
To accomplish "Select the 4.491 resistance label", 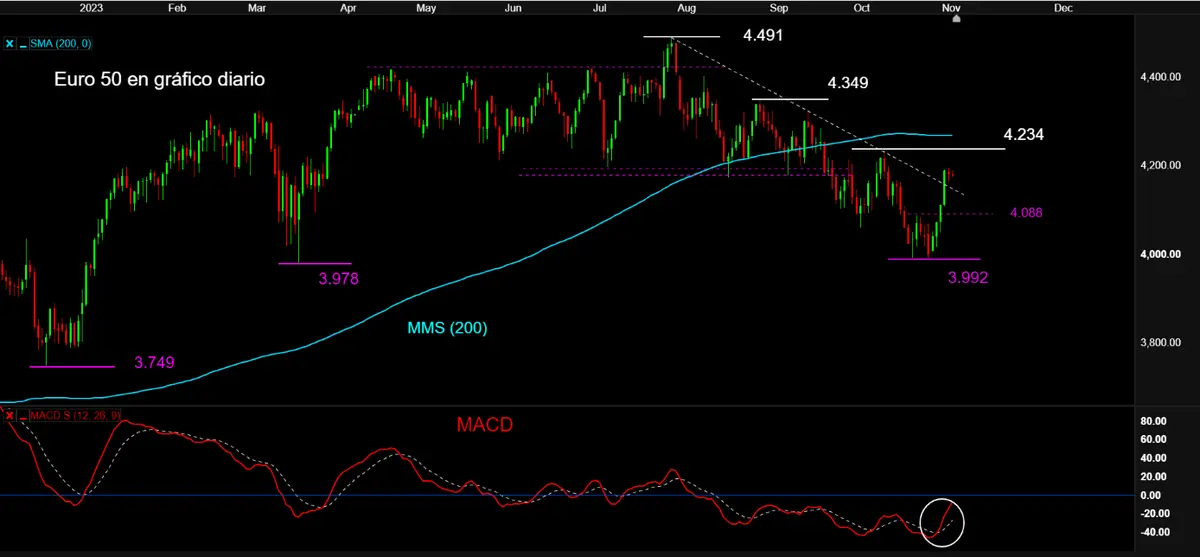I will point(763,35).
